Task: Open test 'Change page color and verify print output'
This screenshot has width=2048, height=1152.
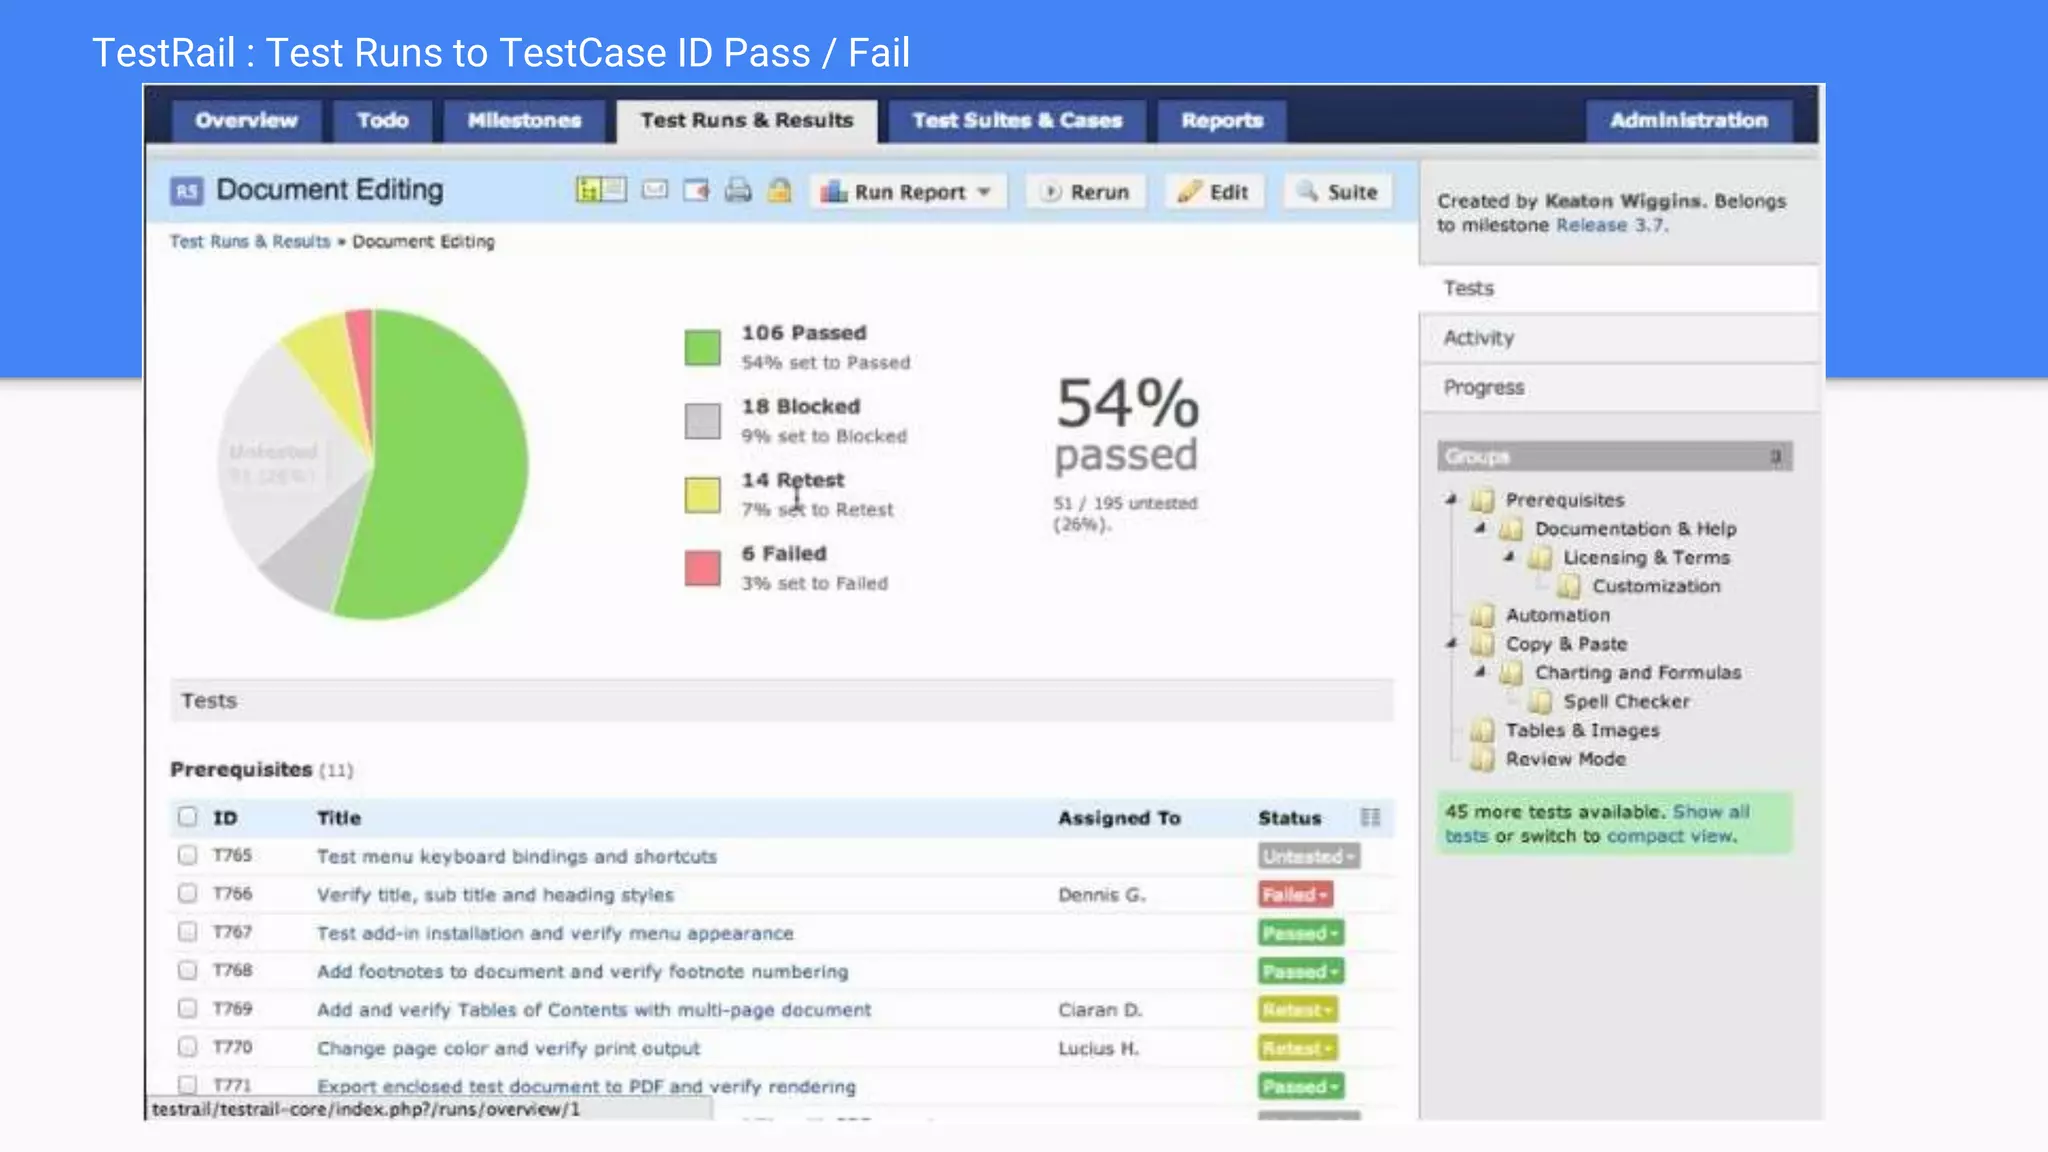Action: 508,1048
